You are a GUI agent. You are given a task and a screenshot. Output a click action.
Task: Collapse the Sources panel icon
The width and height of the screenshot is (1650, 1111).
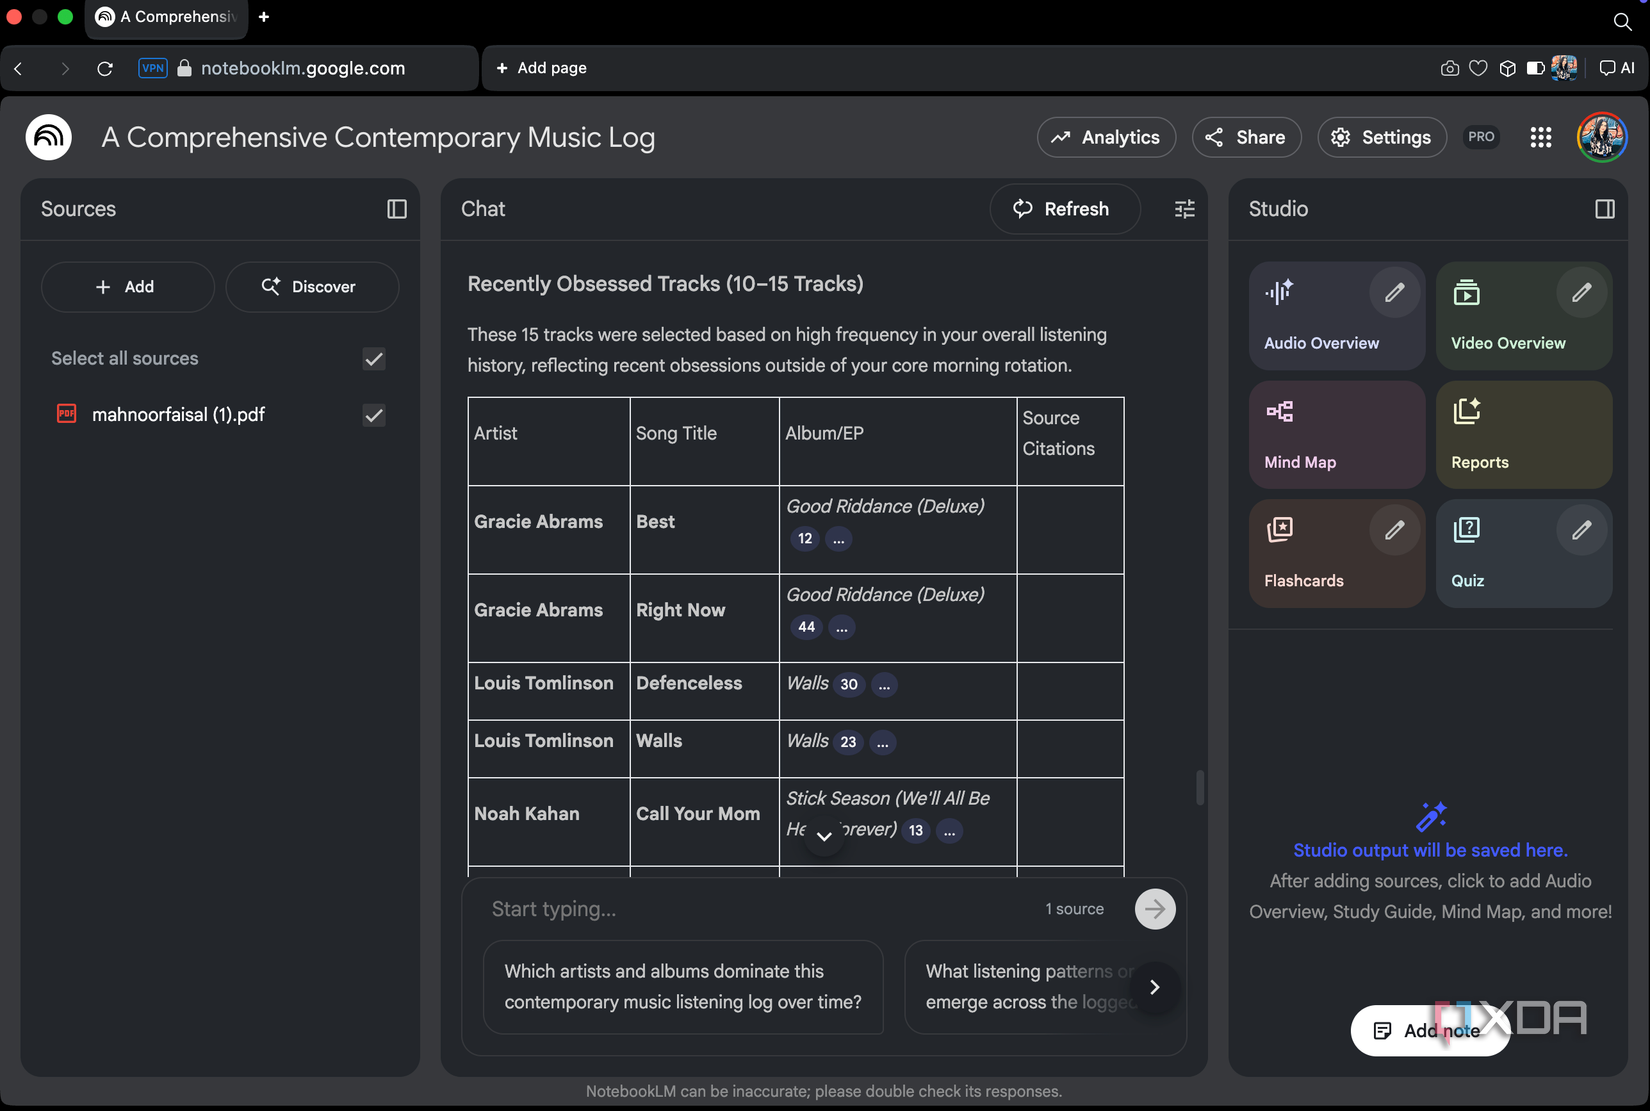click(x=397, y=209)
